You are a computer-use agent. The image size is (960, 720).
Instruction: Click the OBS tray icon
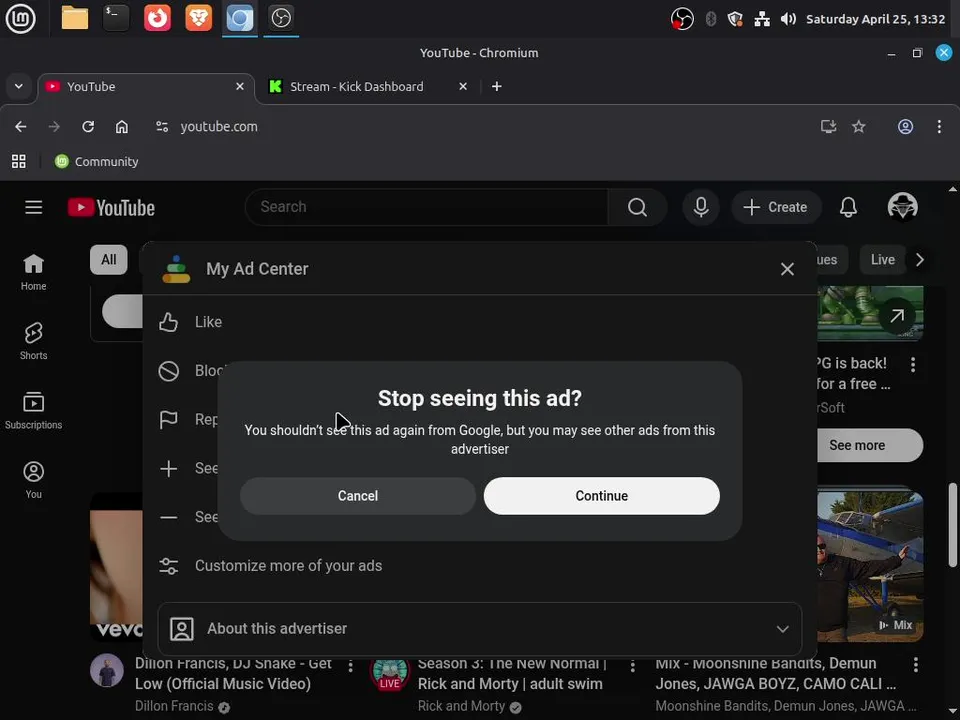point(682,19)
